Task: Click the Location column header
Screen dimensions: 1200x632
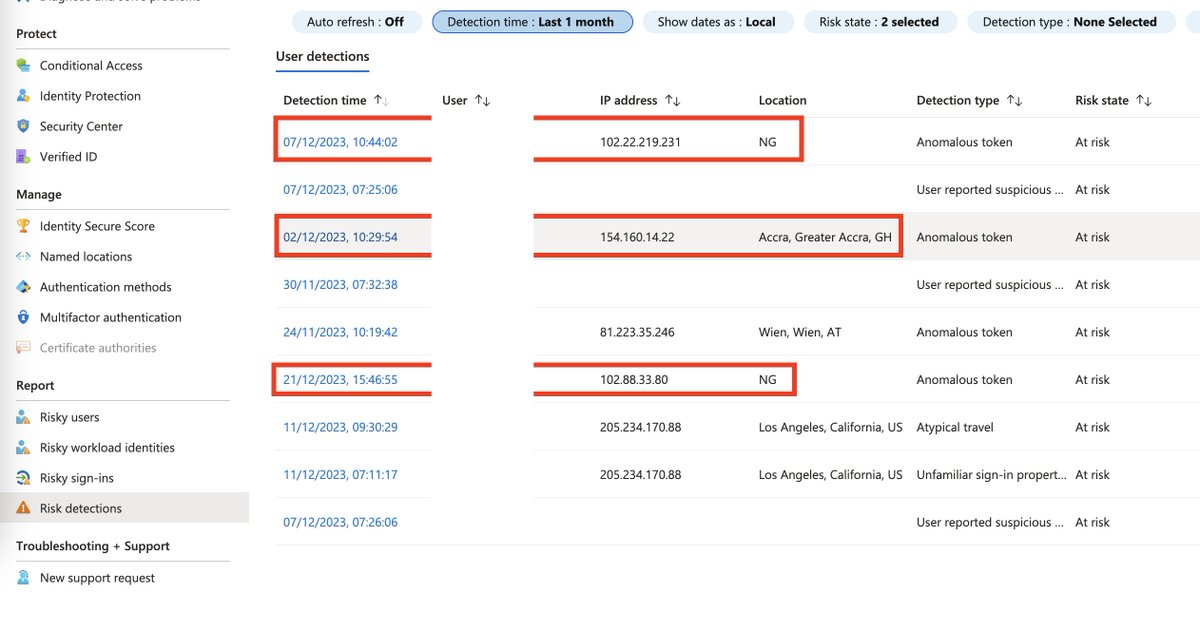Action: point(782,100)
